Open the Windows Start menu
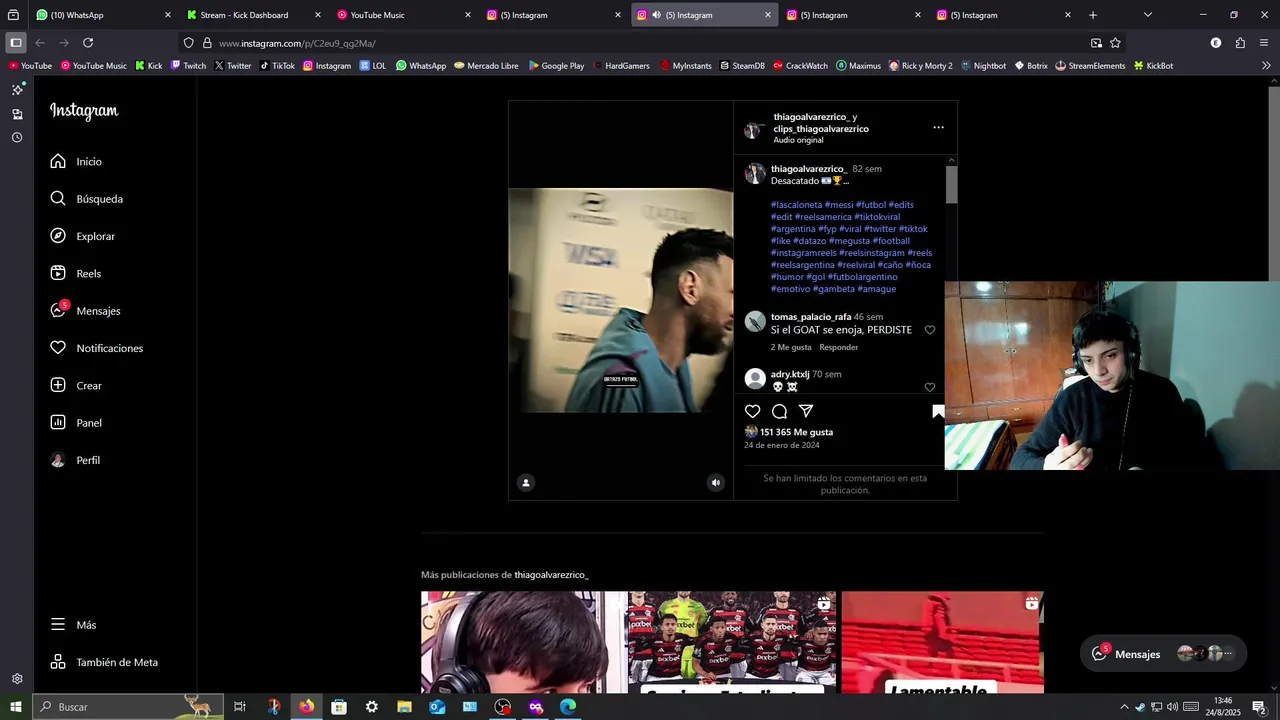The width and height of the screenshot is (1280, 720). point(15,707)
